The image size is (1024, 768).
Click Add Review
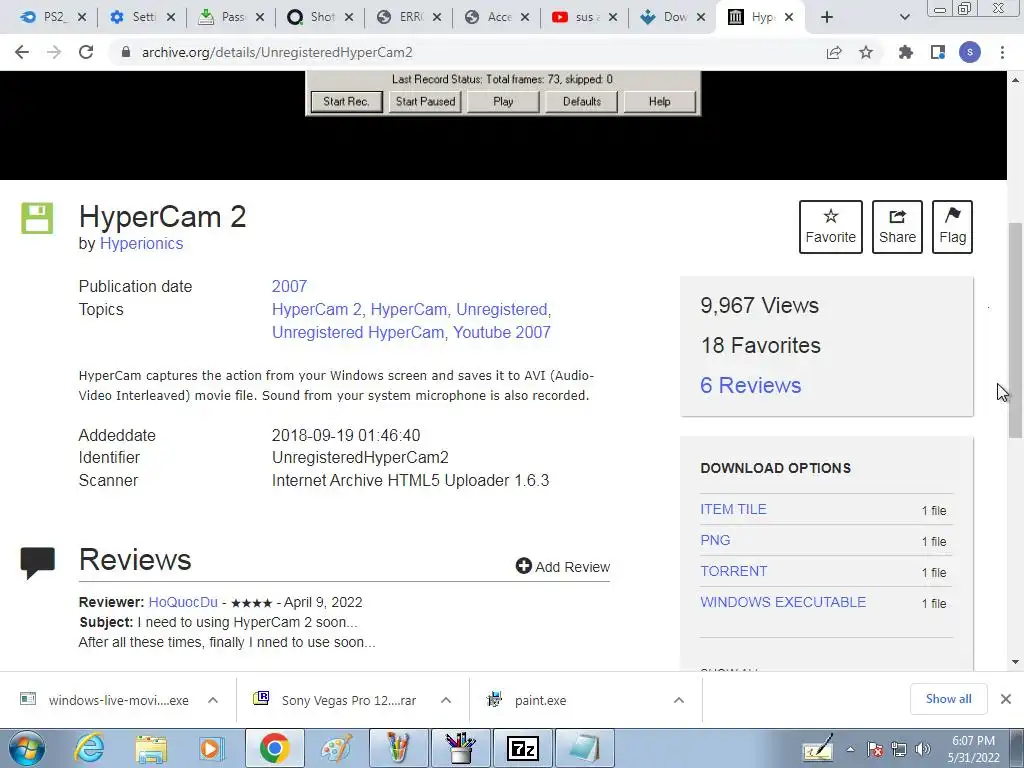[x=562, y=566]
